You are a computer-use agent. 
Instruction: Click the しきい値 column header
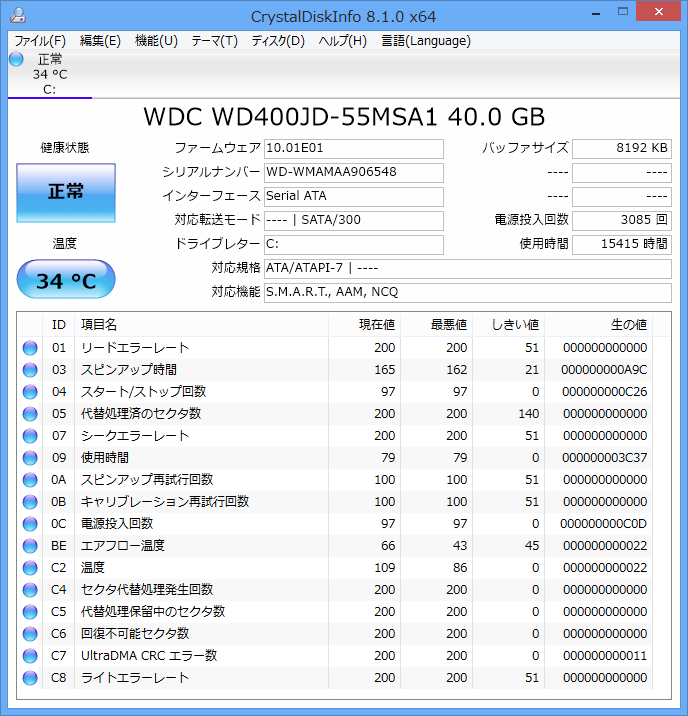tap(508, 325)
